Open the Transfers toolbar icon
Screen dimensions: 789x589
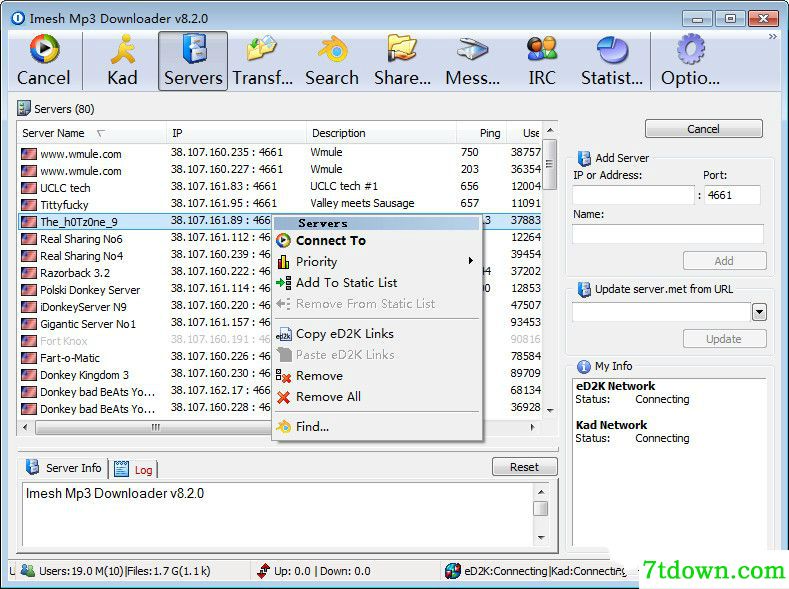click(x=262, y=48)
